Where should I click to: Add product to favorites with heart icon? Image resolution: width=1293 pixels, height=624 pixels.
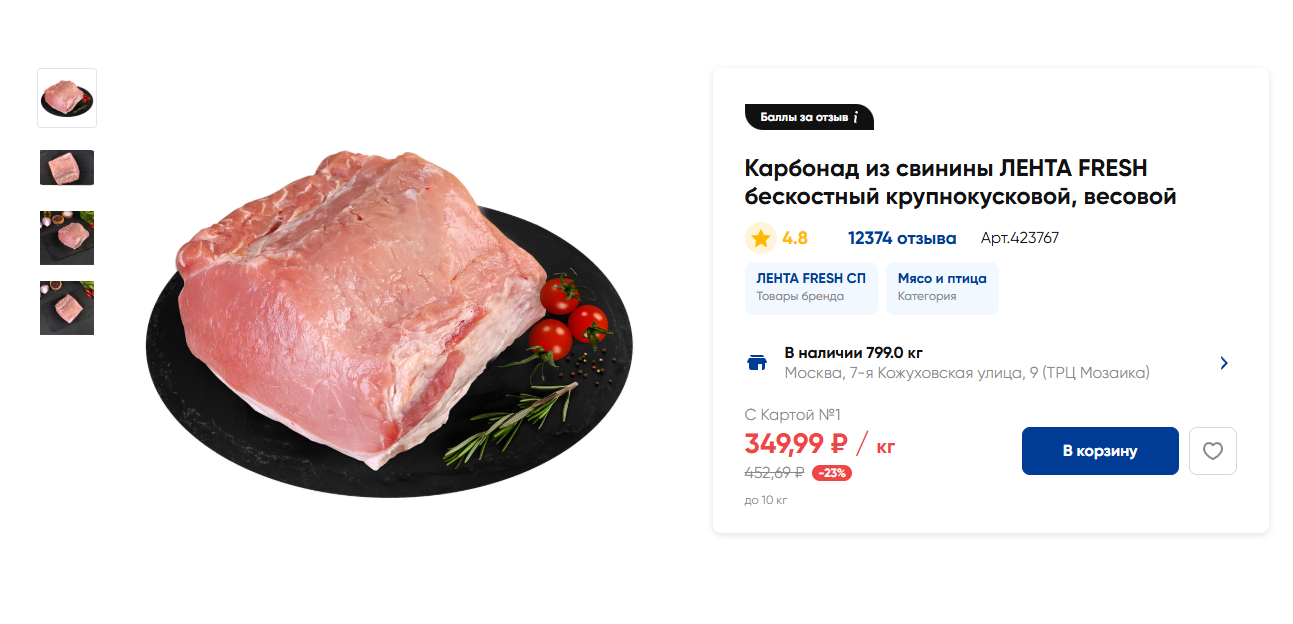pyautogui.click(x=1212, y=451)
